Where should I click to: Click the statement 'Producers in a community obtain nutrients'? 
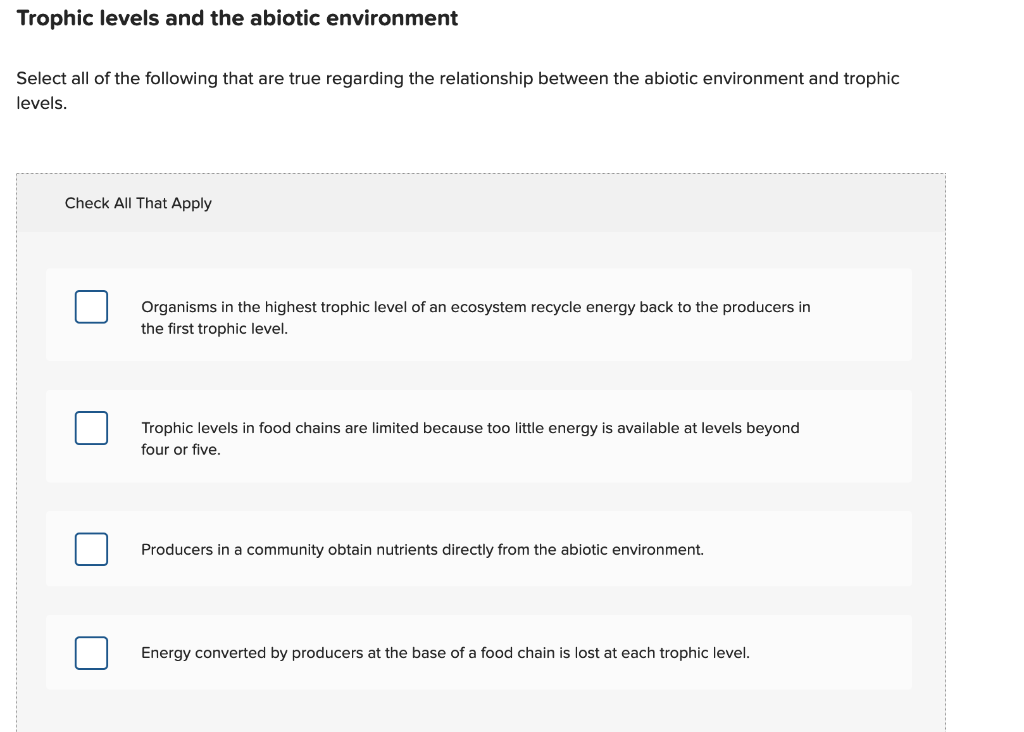pos(423,550)
